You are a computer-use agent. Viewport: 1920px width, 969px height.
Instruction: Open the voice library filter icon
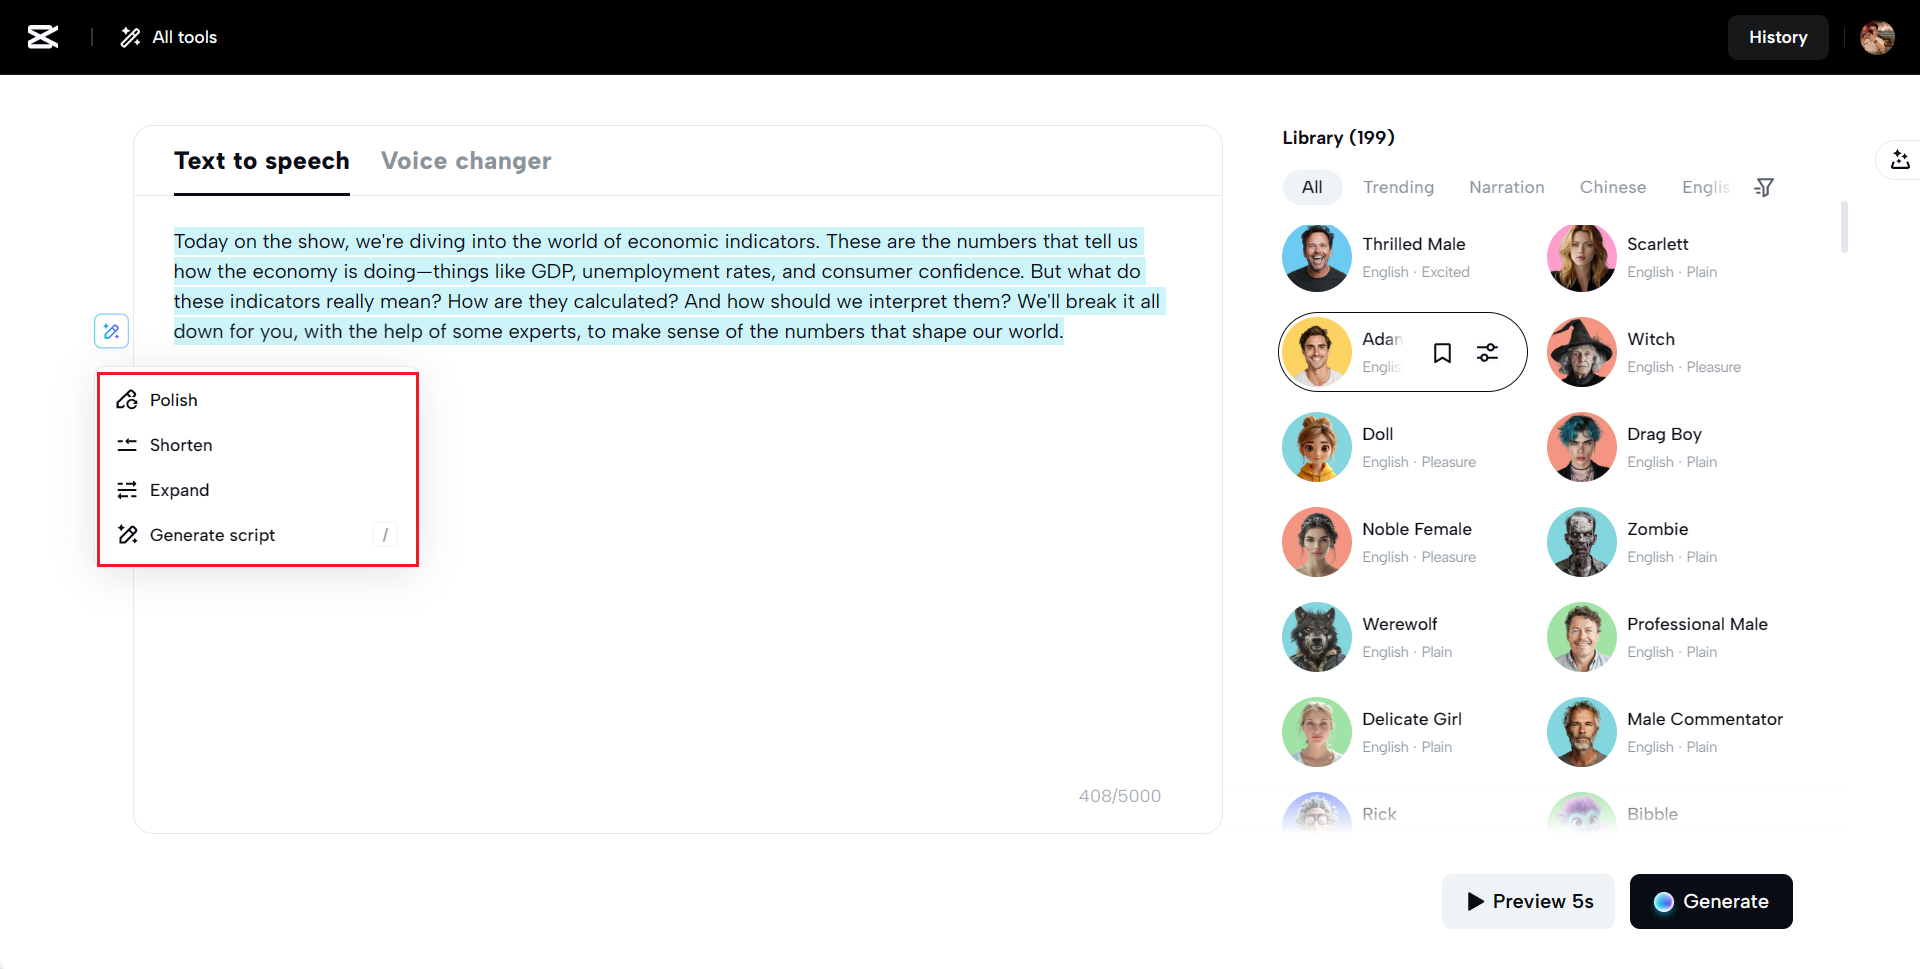pyautogui.click(x=1764, y=187)
